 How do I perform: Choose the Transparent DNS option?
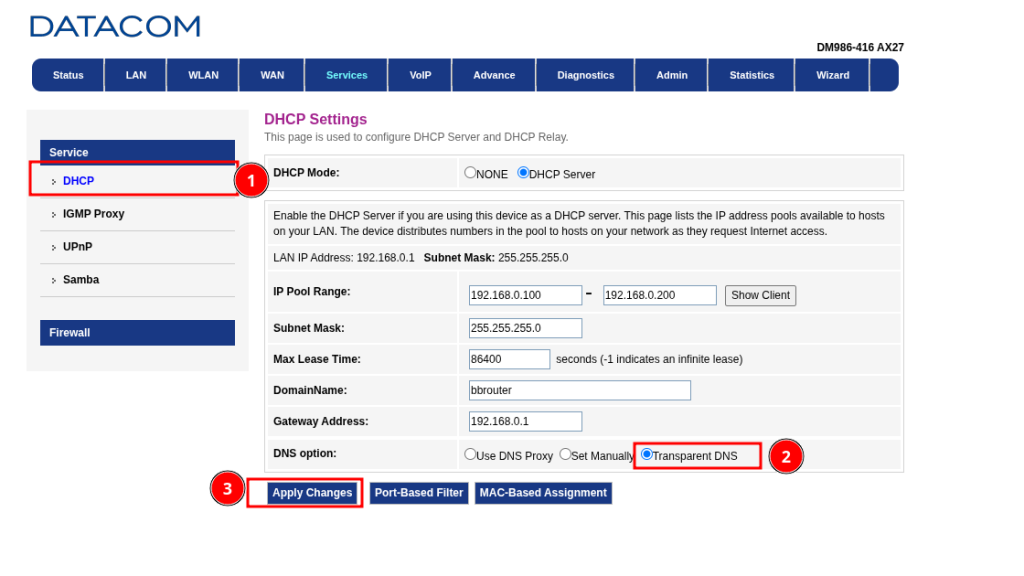(x=647, y=454)
